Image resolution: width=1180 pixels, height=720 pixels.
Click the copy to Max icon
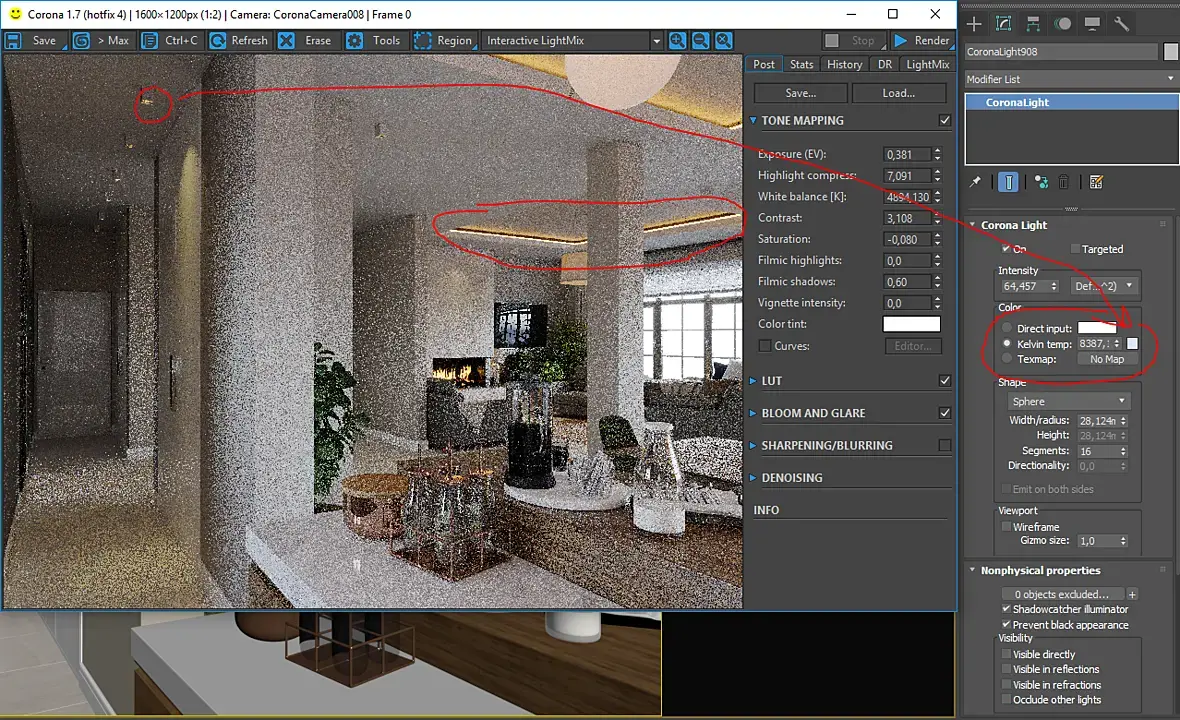point(81,41)
